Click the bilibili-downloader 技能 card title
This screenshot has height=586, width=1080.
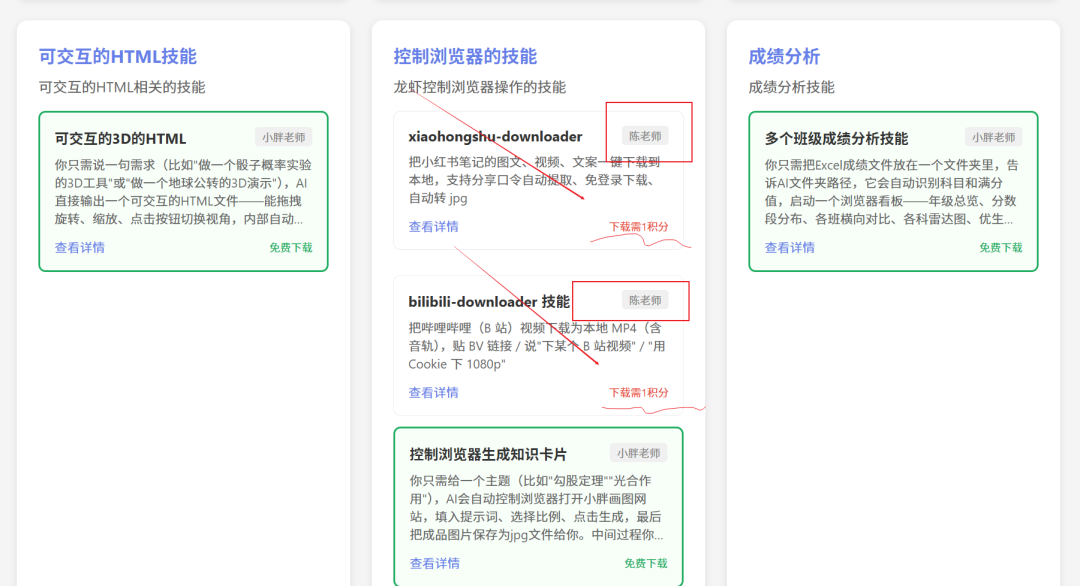(489, 302)
